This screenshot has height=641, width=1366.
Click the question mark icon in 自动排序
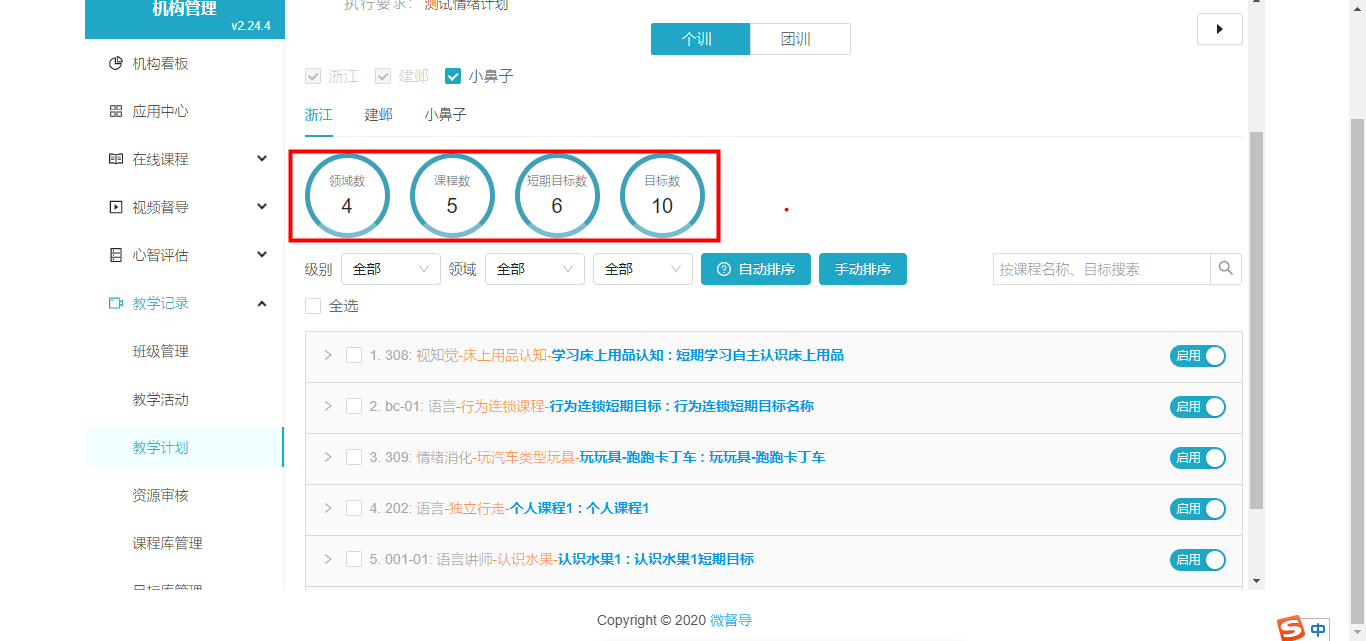coord(723,270)
